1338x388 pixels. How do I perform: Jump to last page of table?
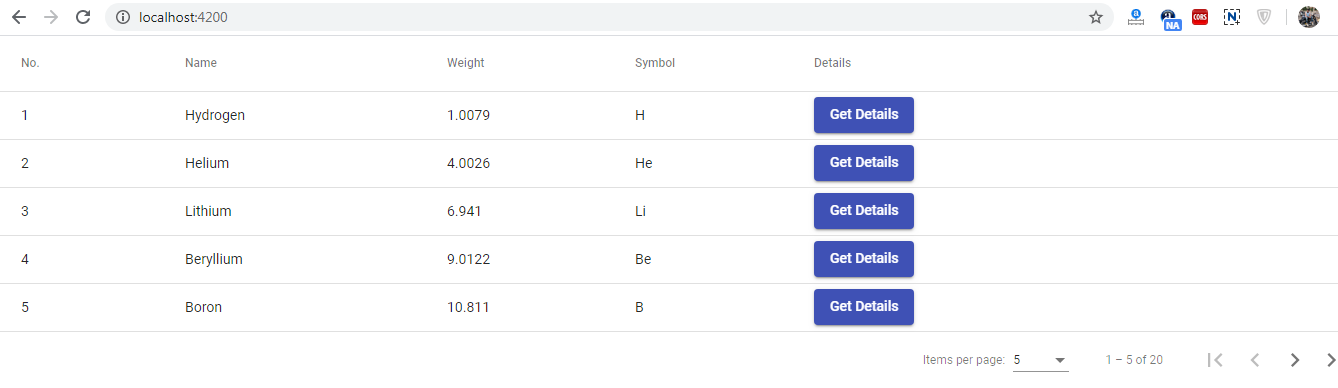[1330, 360]
